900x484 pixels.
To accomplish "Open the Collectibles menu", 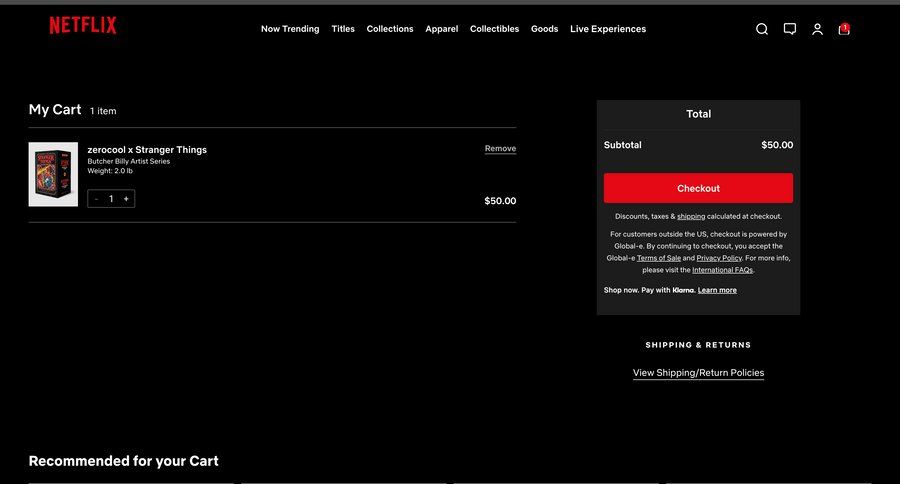I will click(494, 29).
